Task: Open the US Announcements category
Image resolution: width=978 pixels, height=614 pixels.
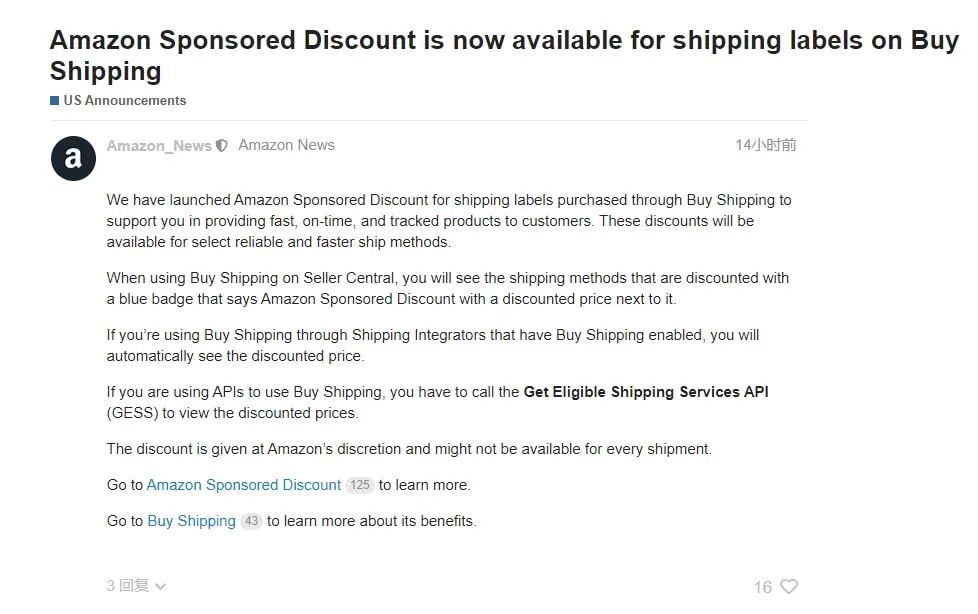Action: [x=124, y=101]
